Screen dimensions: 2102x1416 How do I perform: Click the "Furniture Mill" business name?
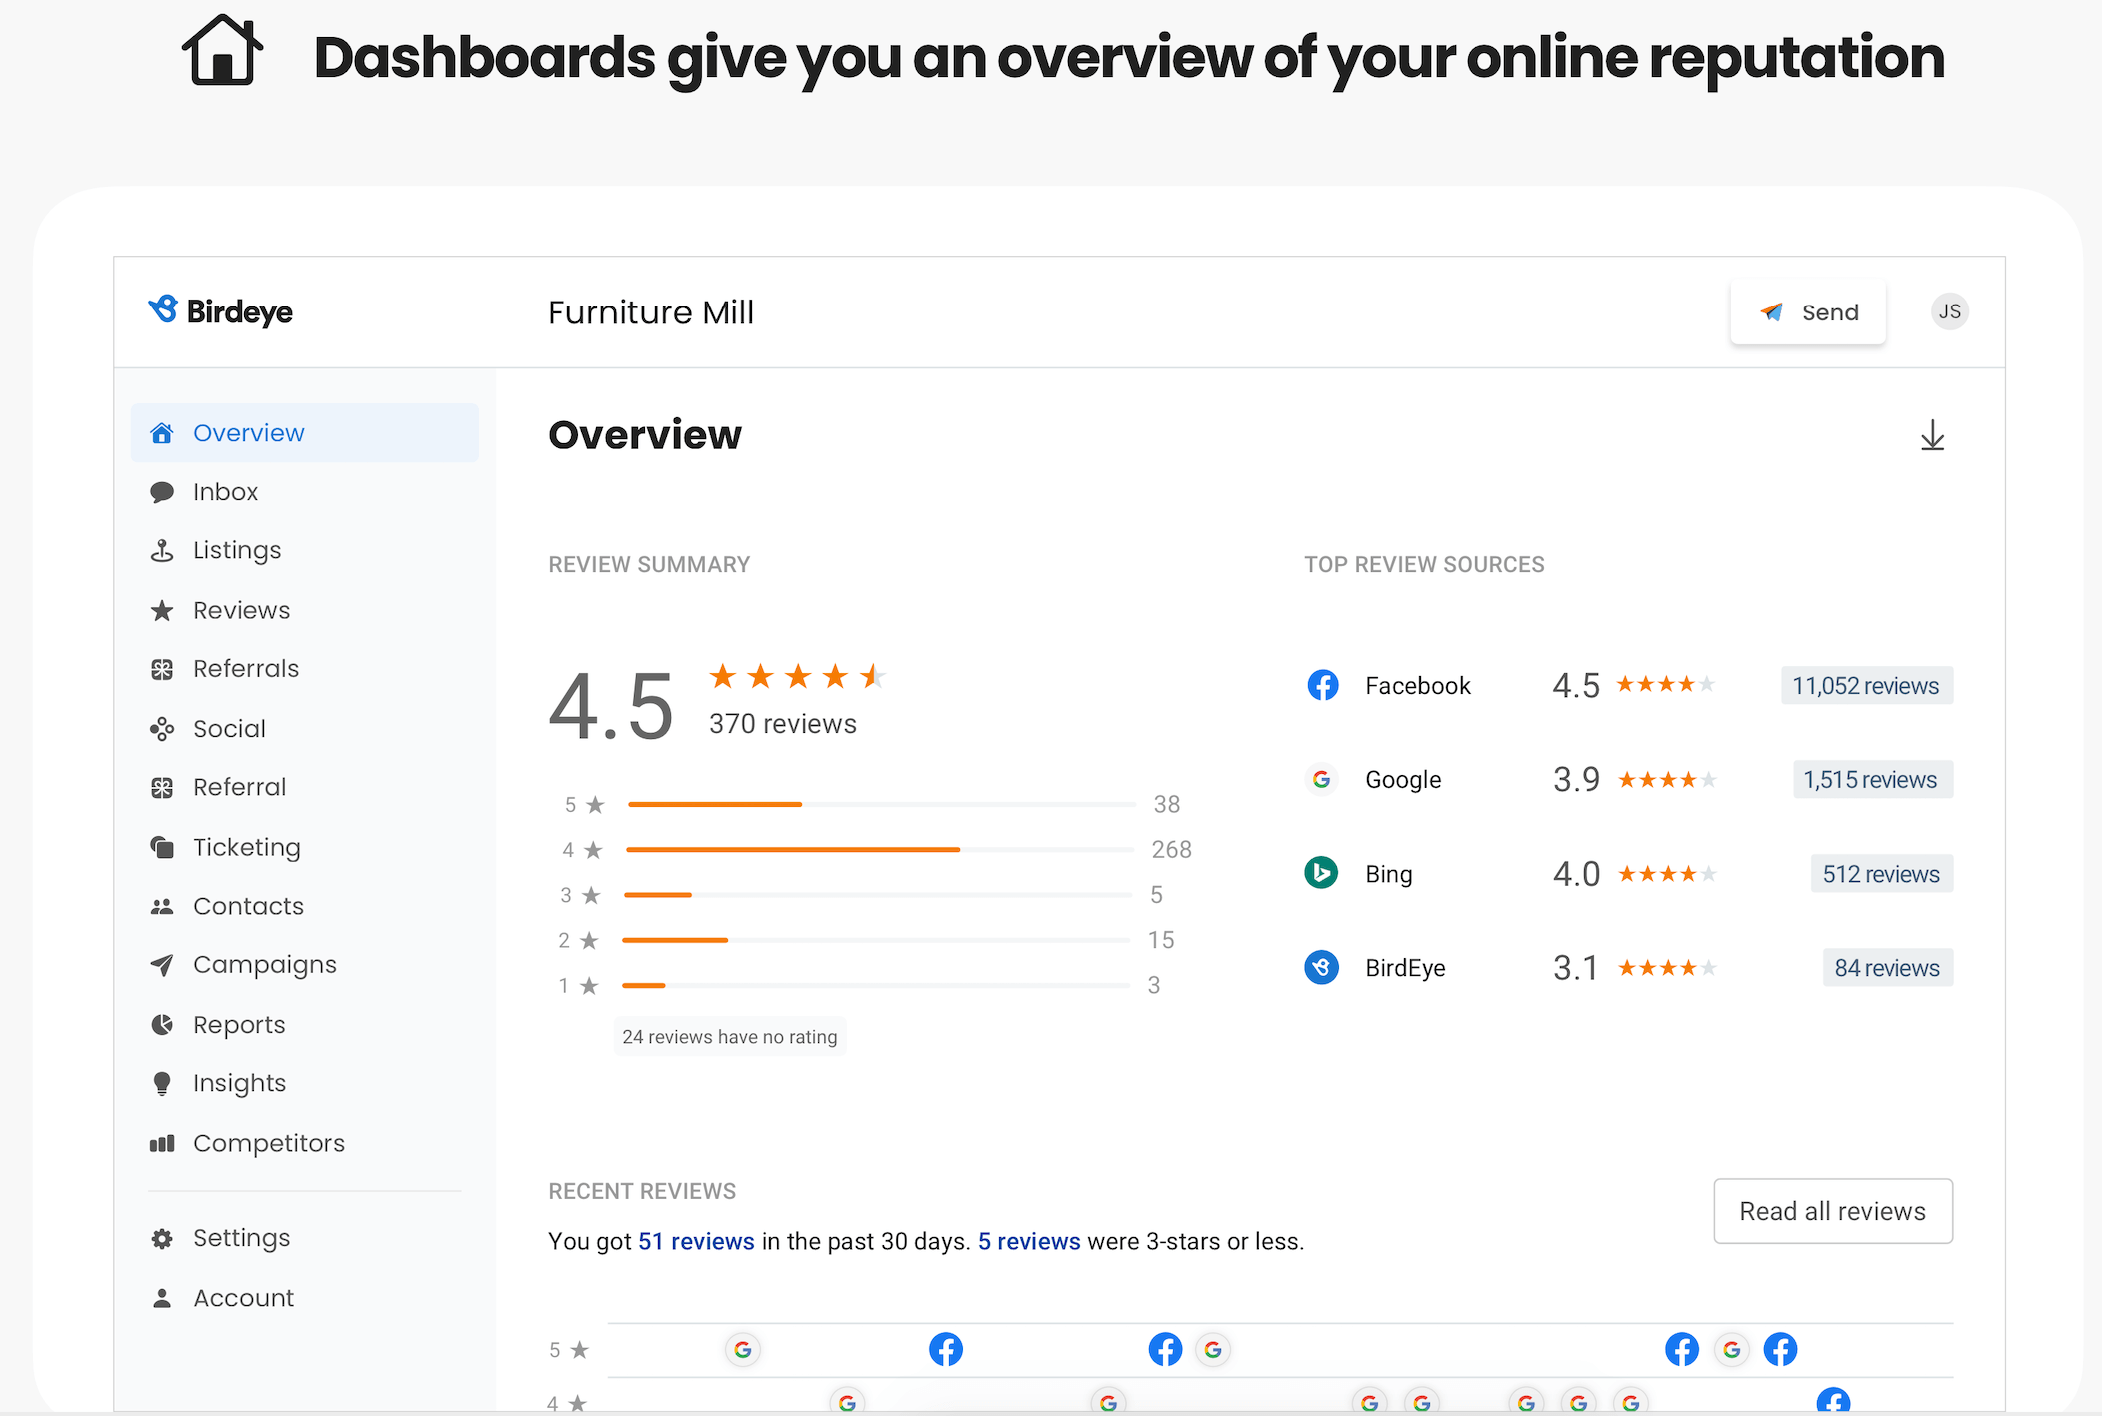tap(651, 313)
